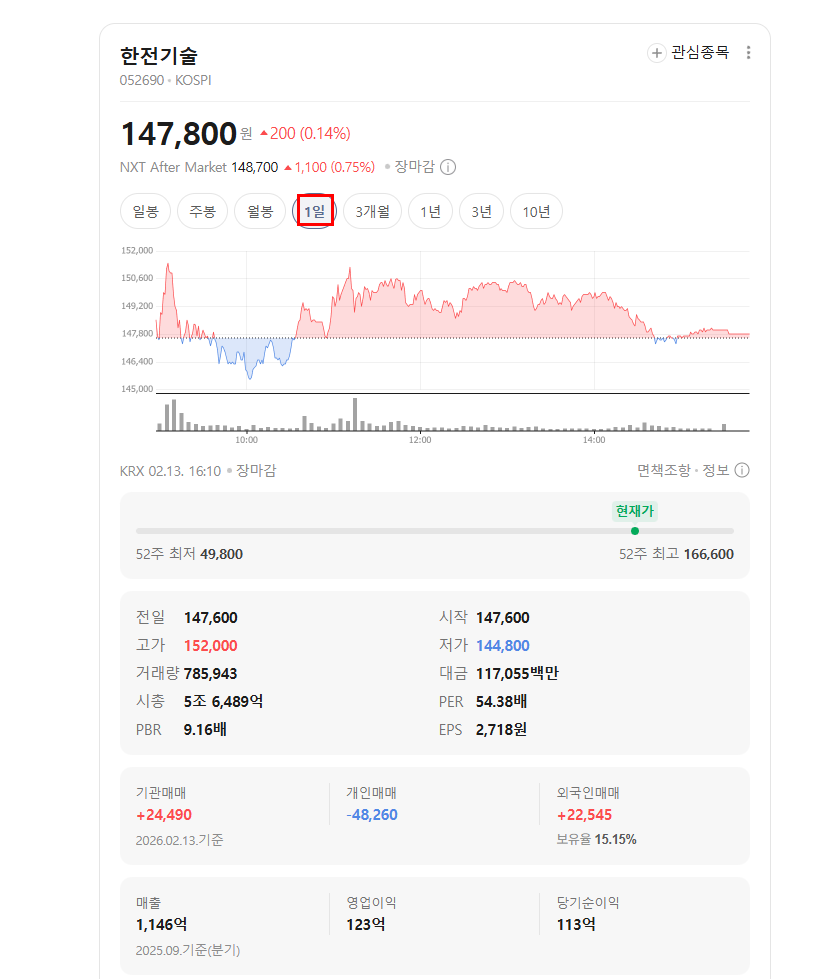This screenshot has width=828, height=979.
Task: Click the EPS value 2,718원
Action: [501, 729]
